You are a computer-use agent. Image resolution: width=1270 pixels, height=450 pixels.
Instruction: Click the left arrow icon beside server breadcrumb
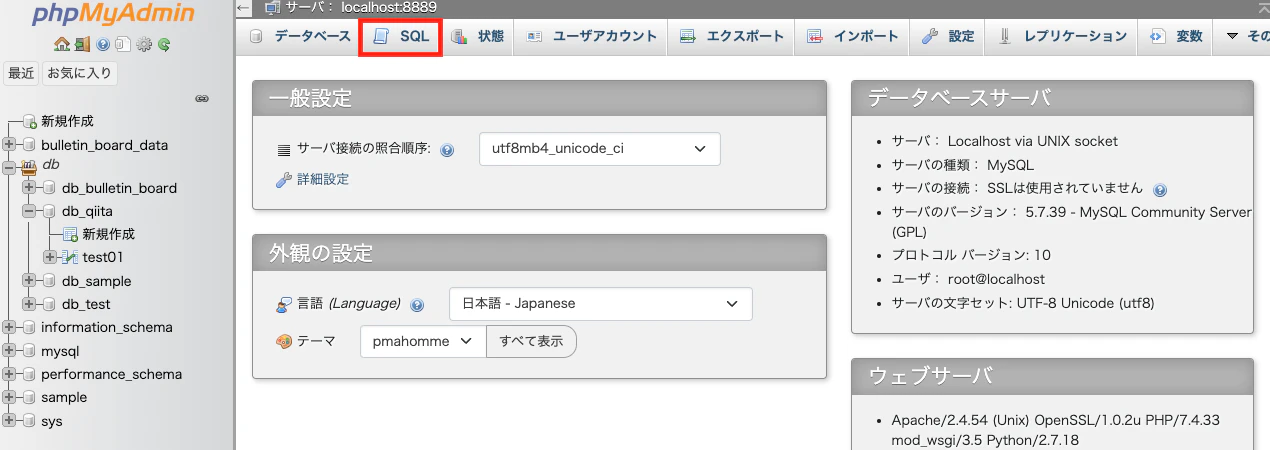tap(244, 7)
